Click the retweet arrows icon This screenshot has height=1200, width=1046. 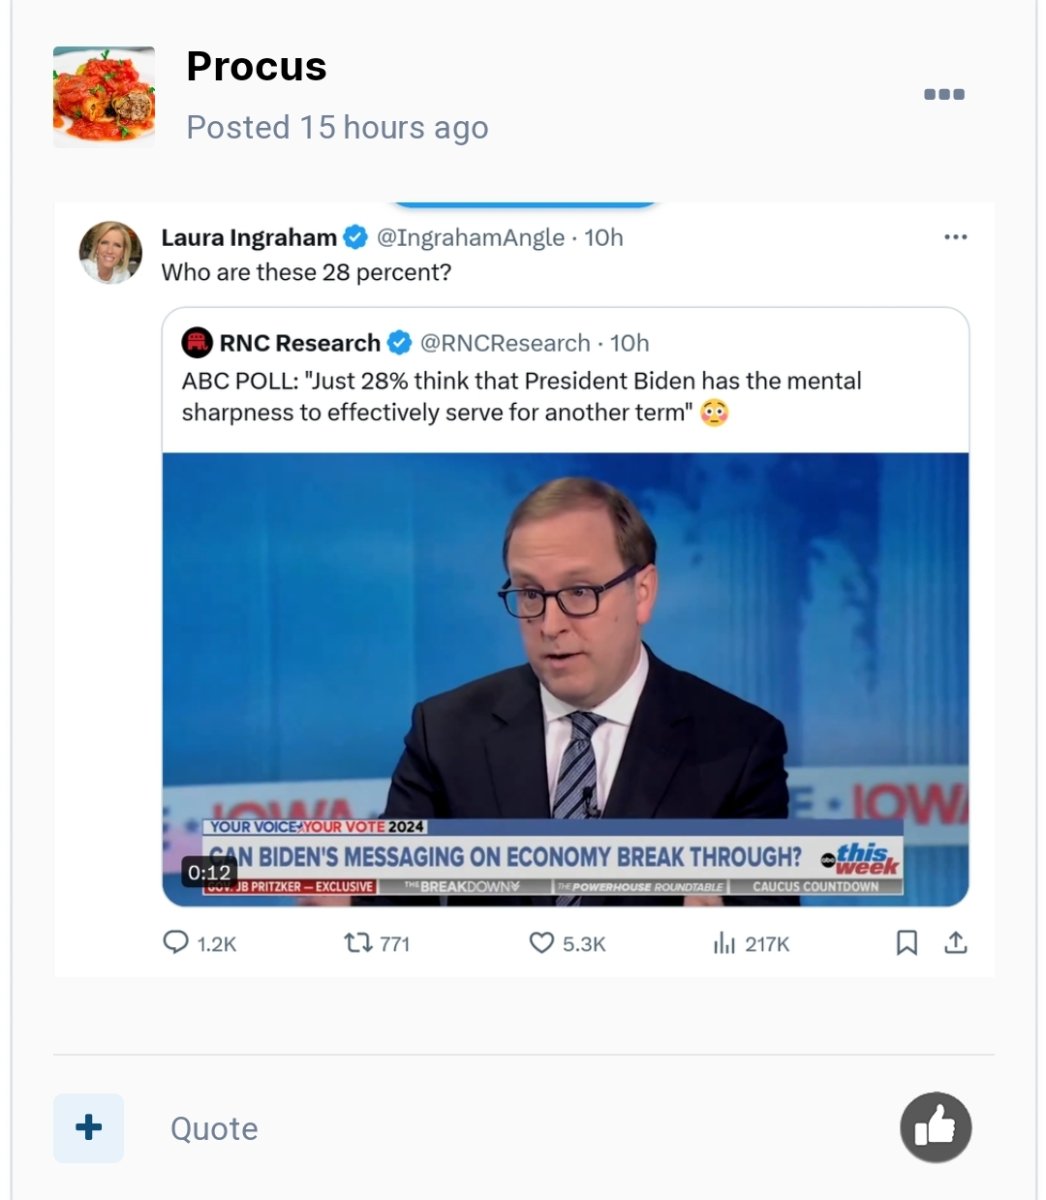pos(357,942)
